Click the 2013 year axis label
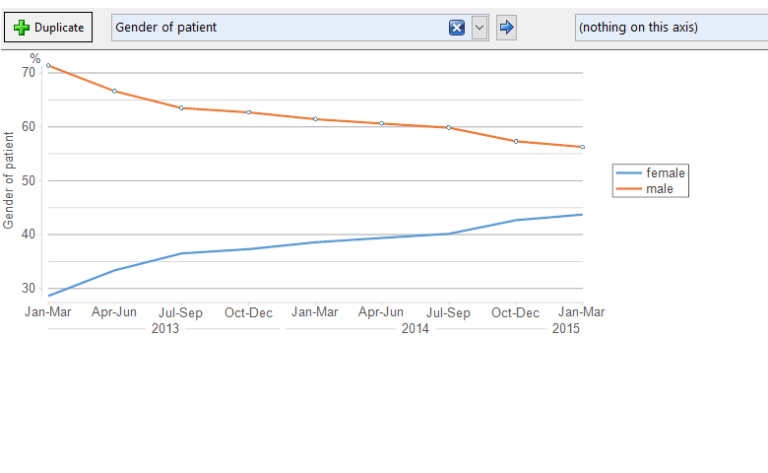Viewport: 768px width, 473px height. click(165, 328)
